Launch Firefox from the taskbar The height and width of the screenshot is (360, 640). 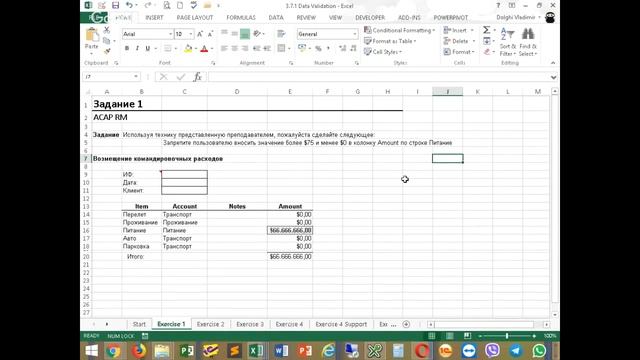coord(138,351)
